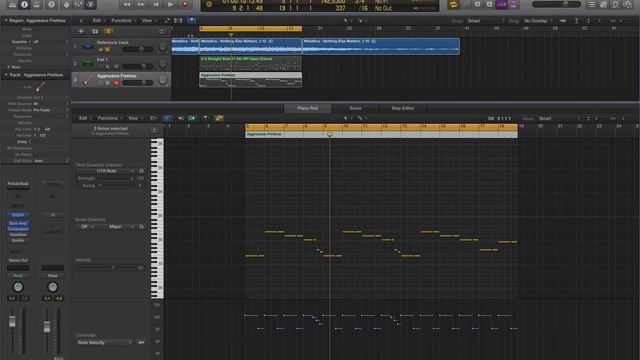Screen dimensions: 640x360
Task: Mute the Reference track
Action: click(100, 49)
